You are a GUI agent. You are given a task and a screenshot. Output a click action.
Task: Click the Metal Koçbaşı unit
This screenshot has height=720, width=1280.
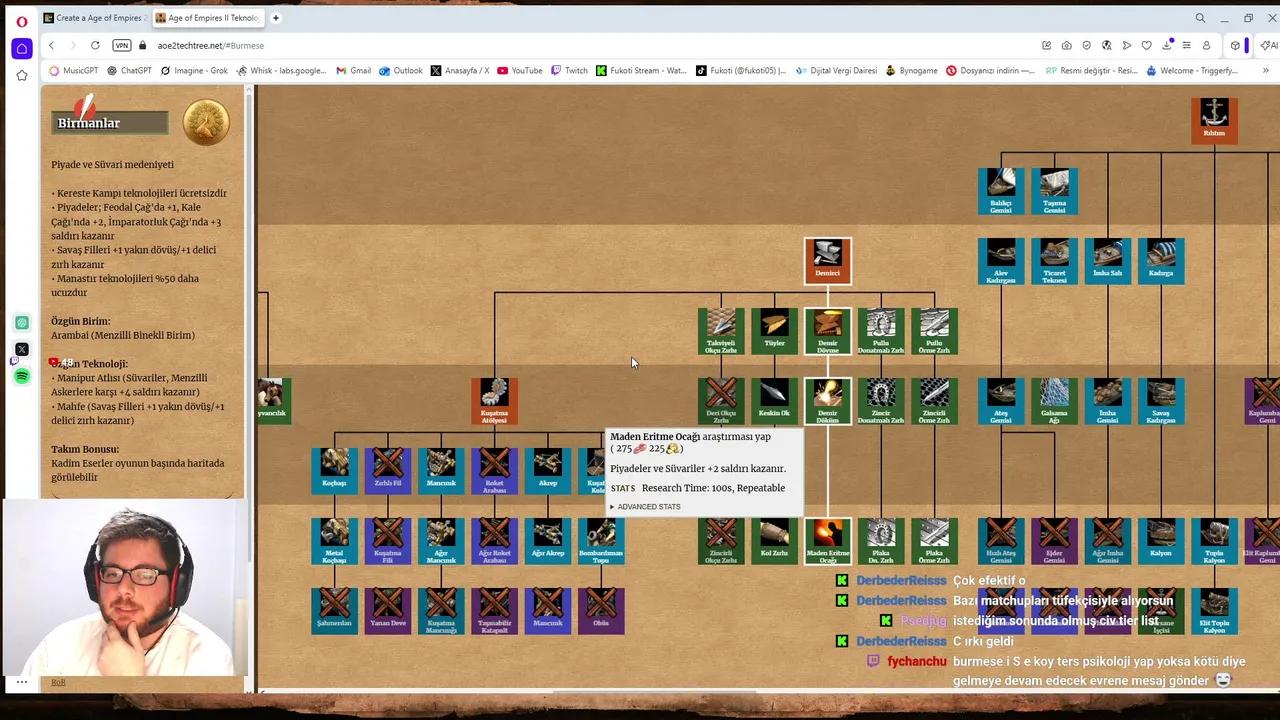pyautogui.click(x=334, y=541)
